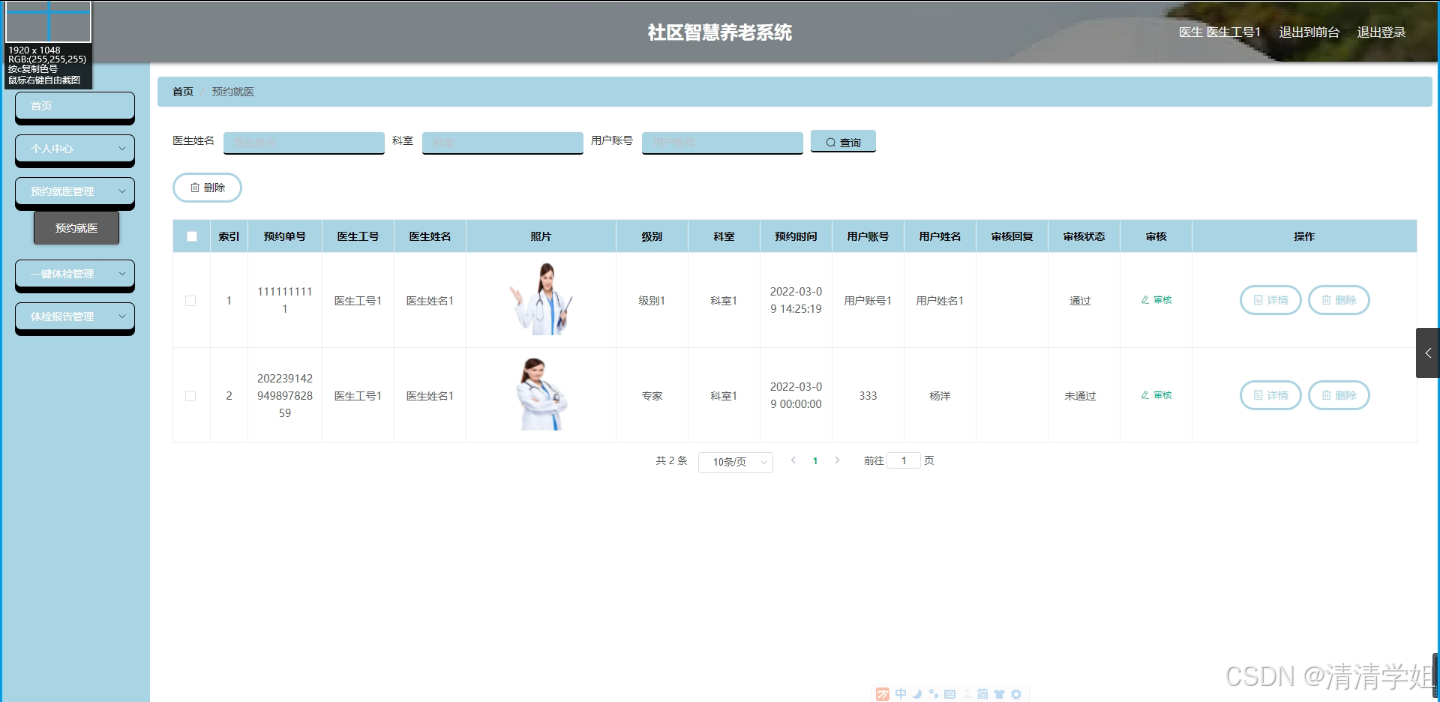1440x702 pixels.
Task: Click the 审核回复 column header
Action: point(1012,237)
